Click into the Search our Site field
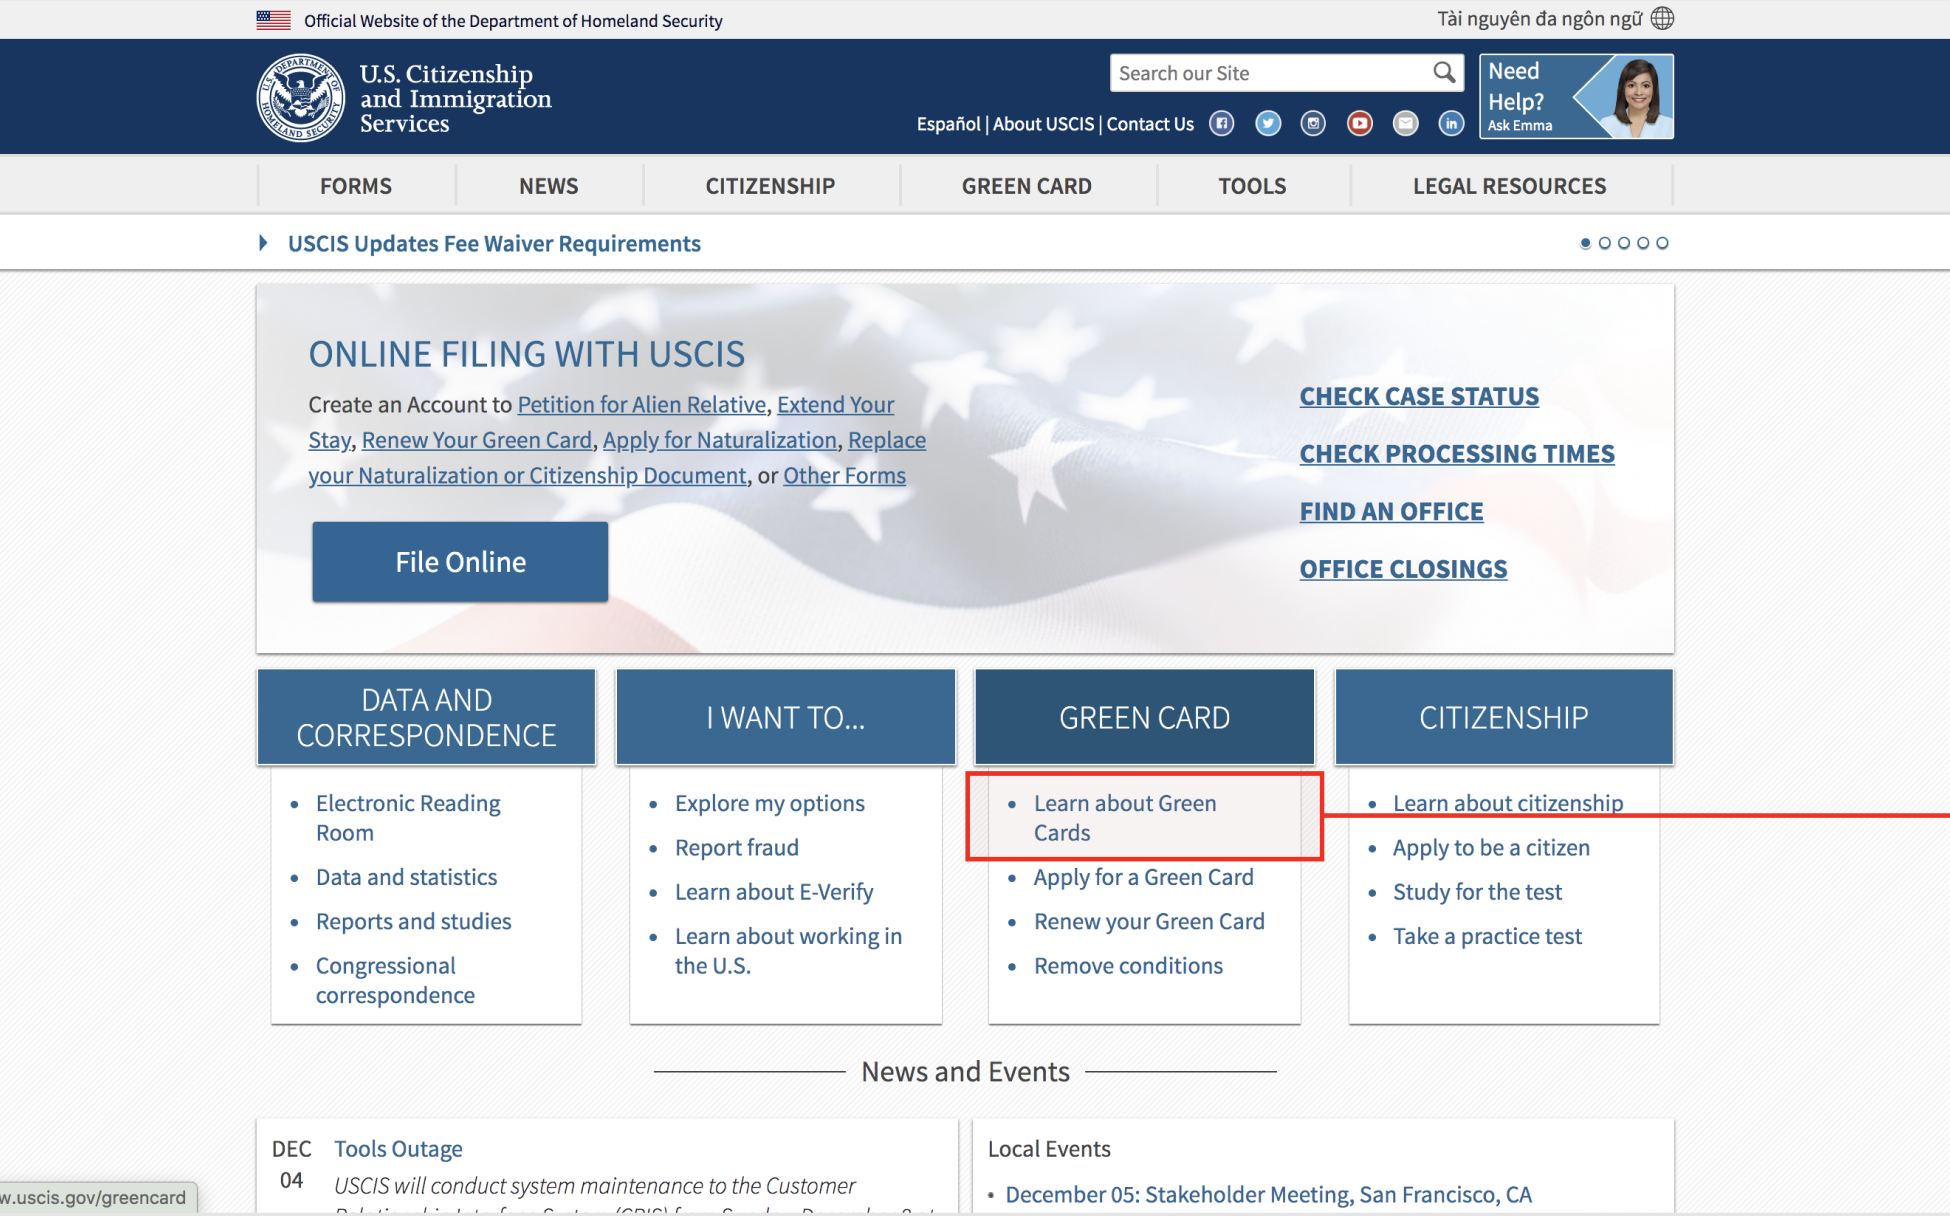 1270,73
